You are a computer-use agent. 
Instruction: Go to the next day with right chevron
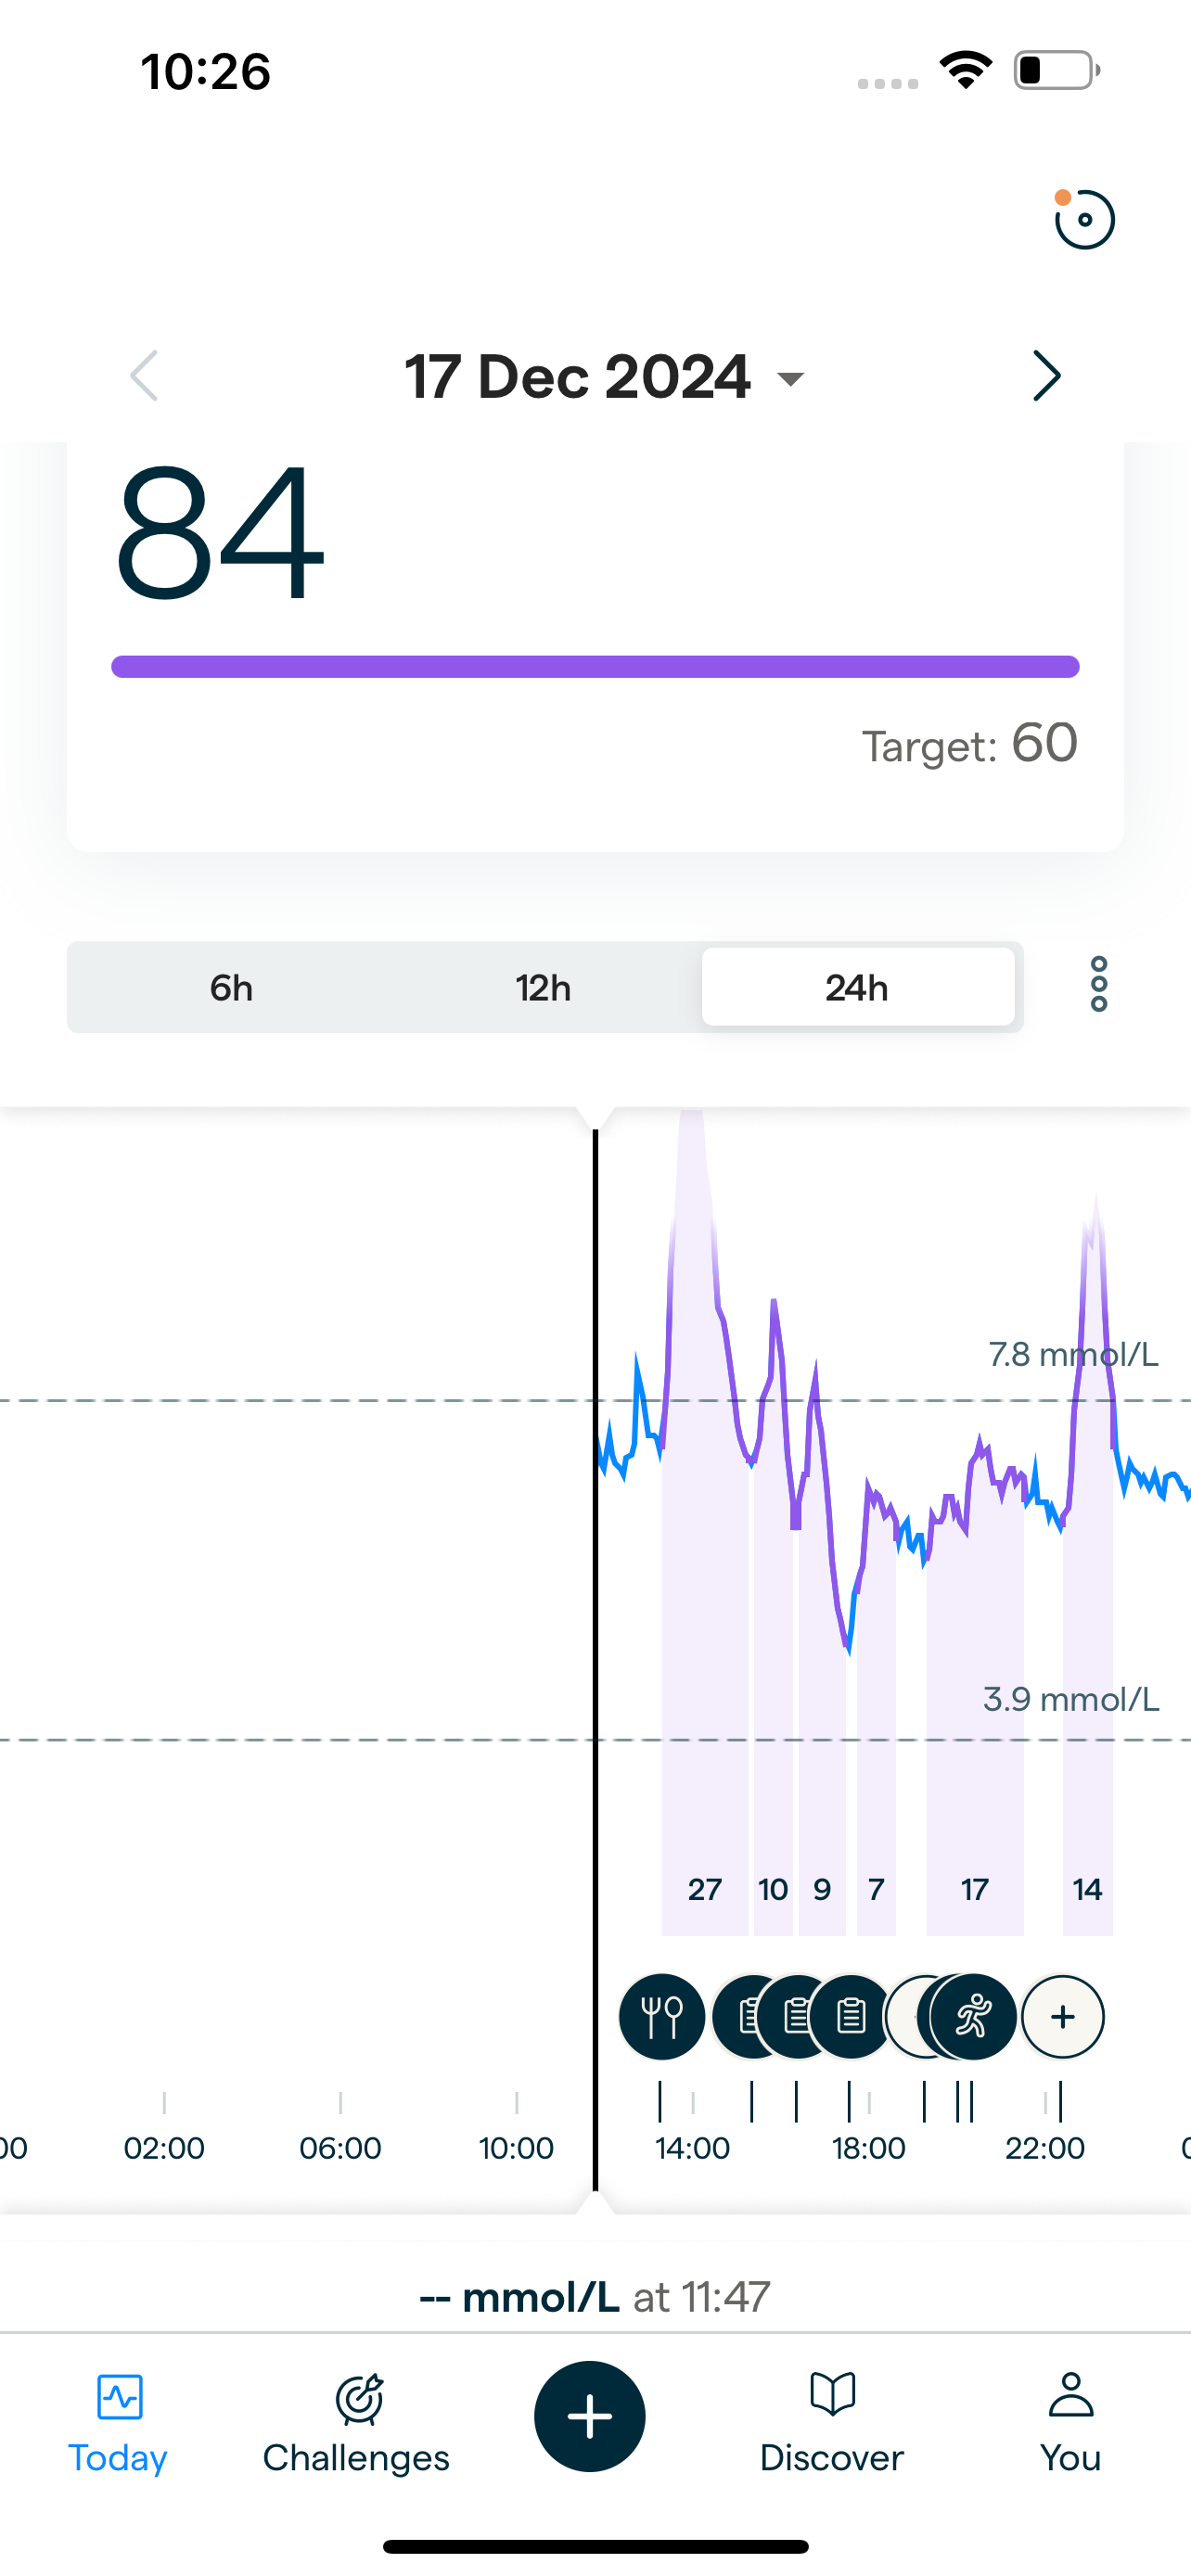click(1045, 376)
